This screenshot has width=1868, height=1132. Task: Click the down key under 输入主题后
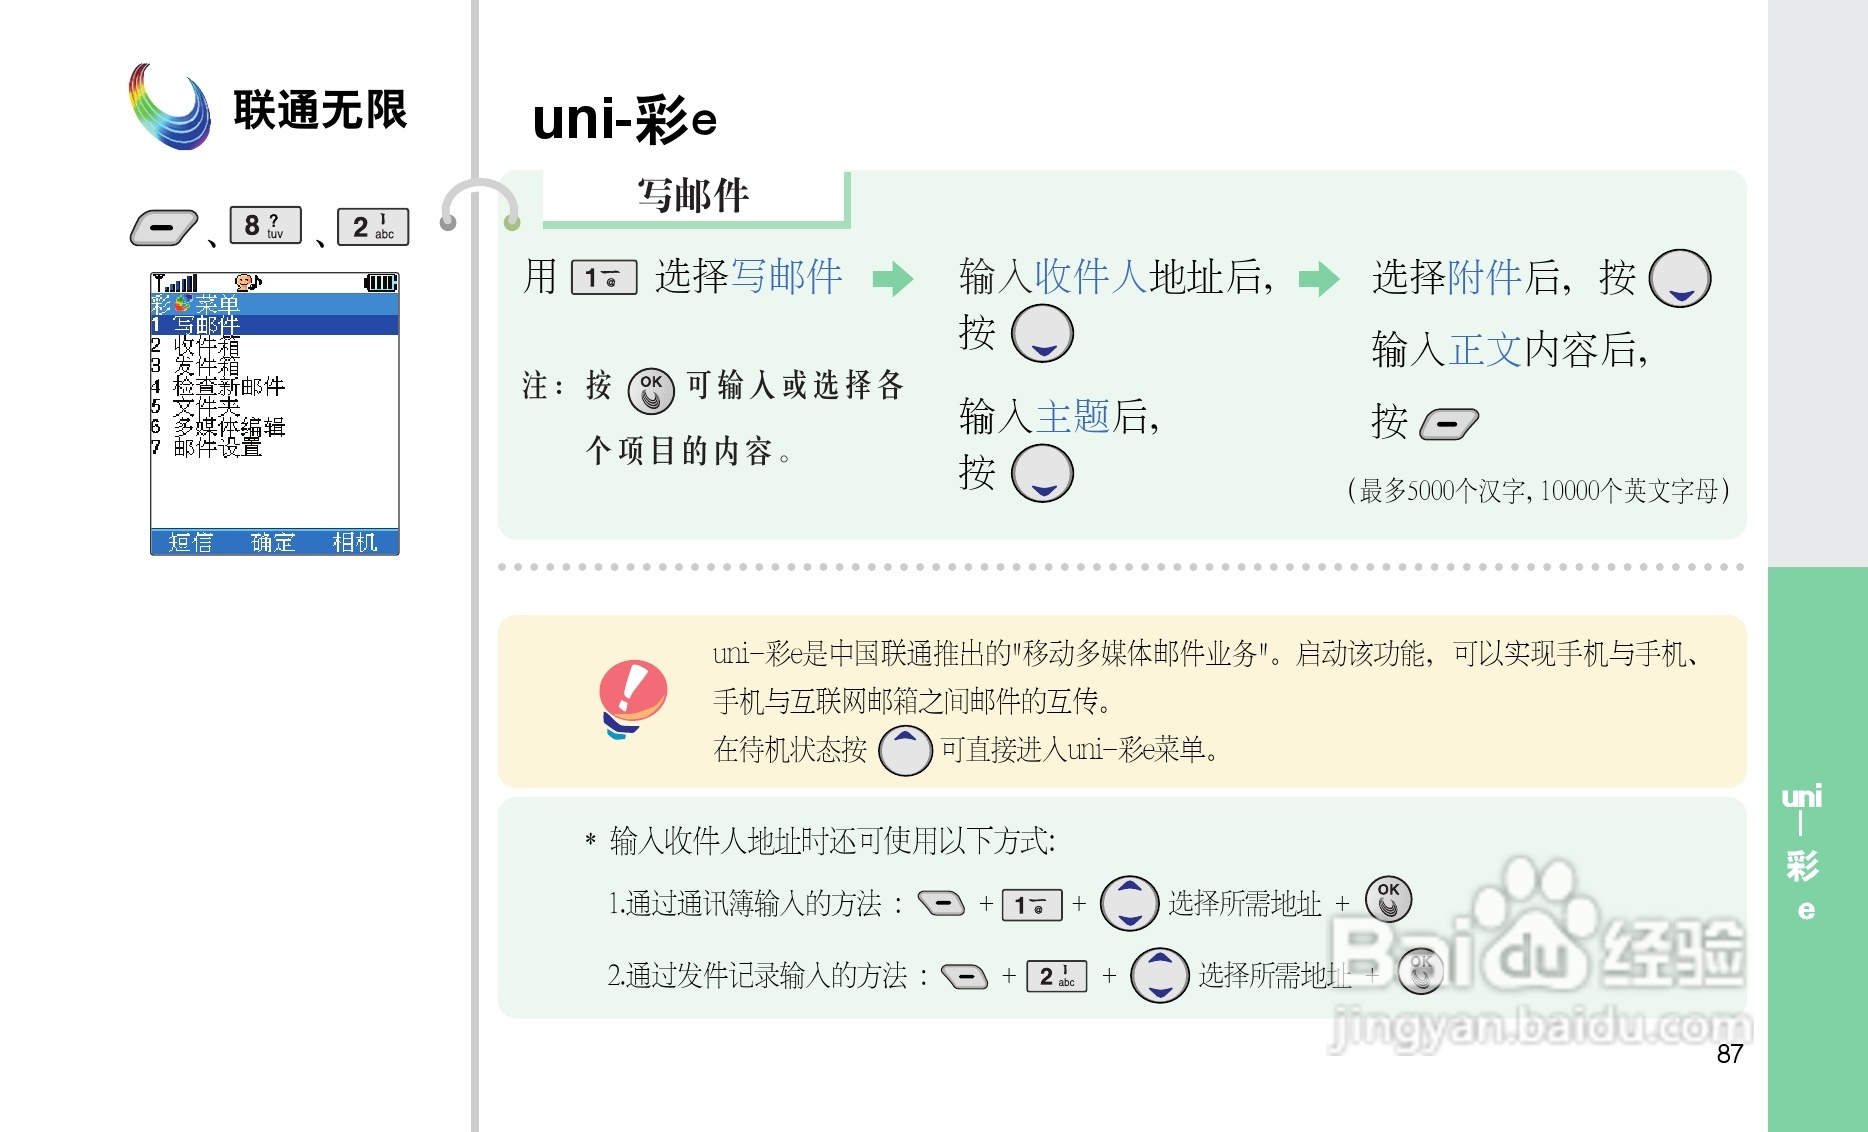coord(1042,473)
